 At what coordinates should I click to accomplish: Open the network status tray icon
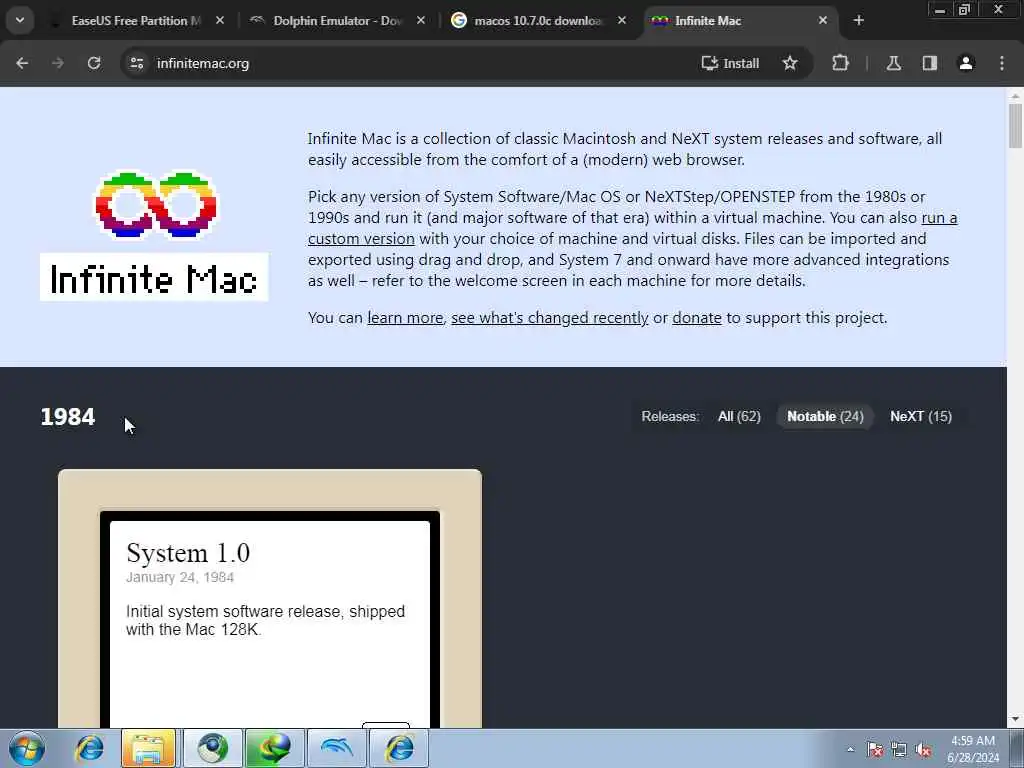coord(899,749)
